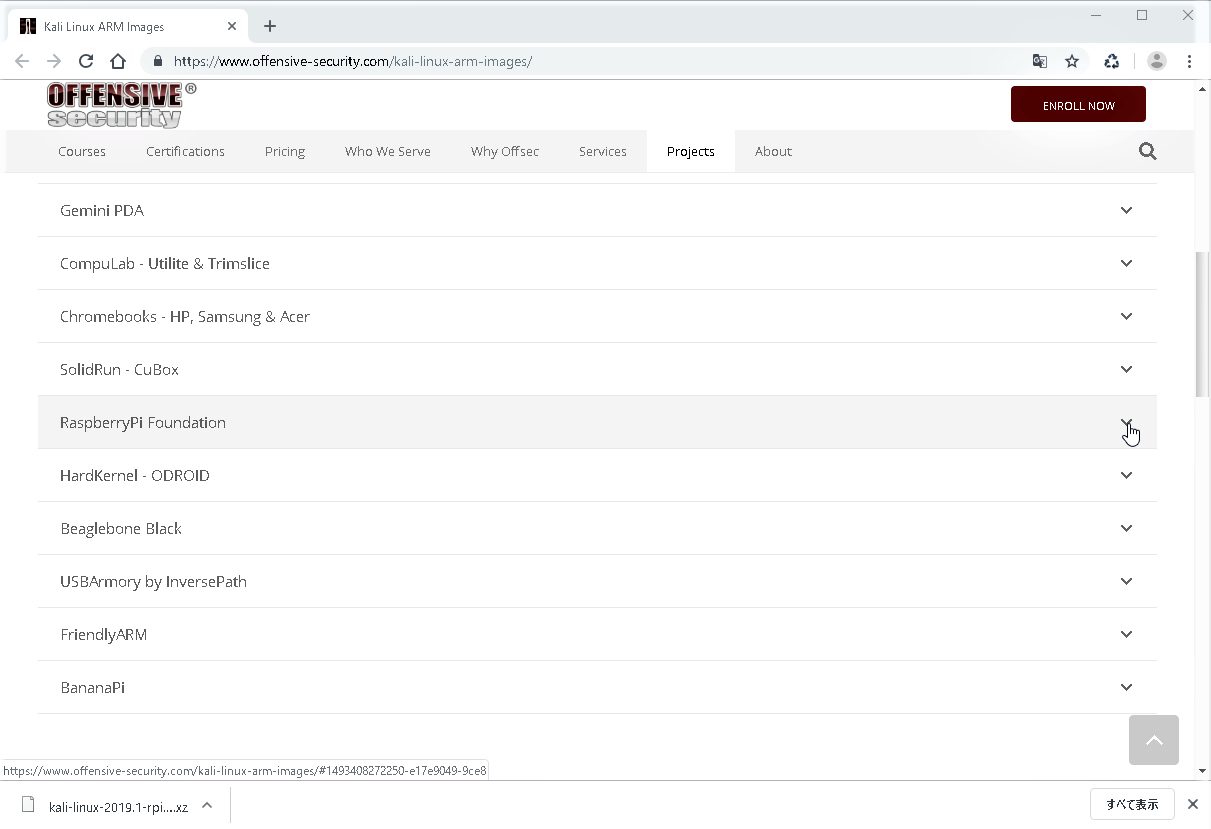Image resolution: width=1211 pixels, height=829 pixels.
Task: Click the site search magnifier icon
Action: pyautogui.click(x=1147, y=151)
